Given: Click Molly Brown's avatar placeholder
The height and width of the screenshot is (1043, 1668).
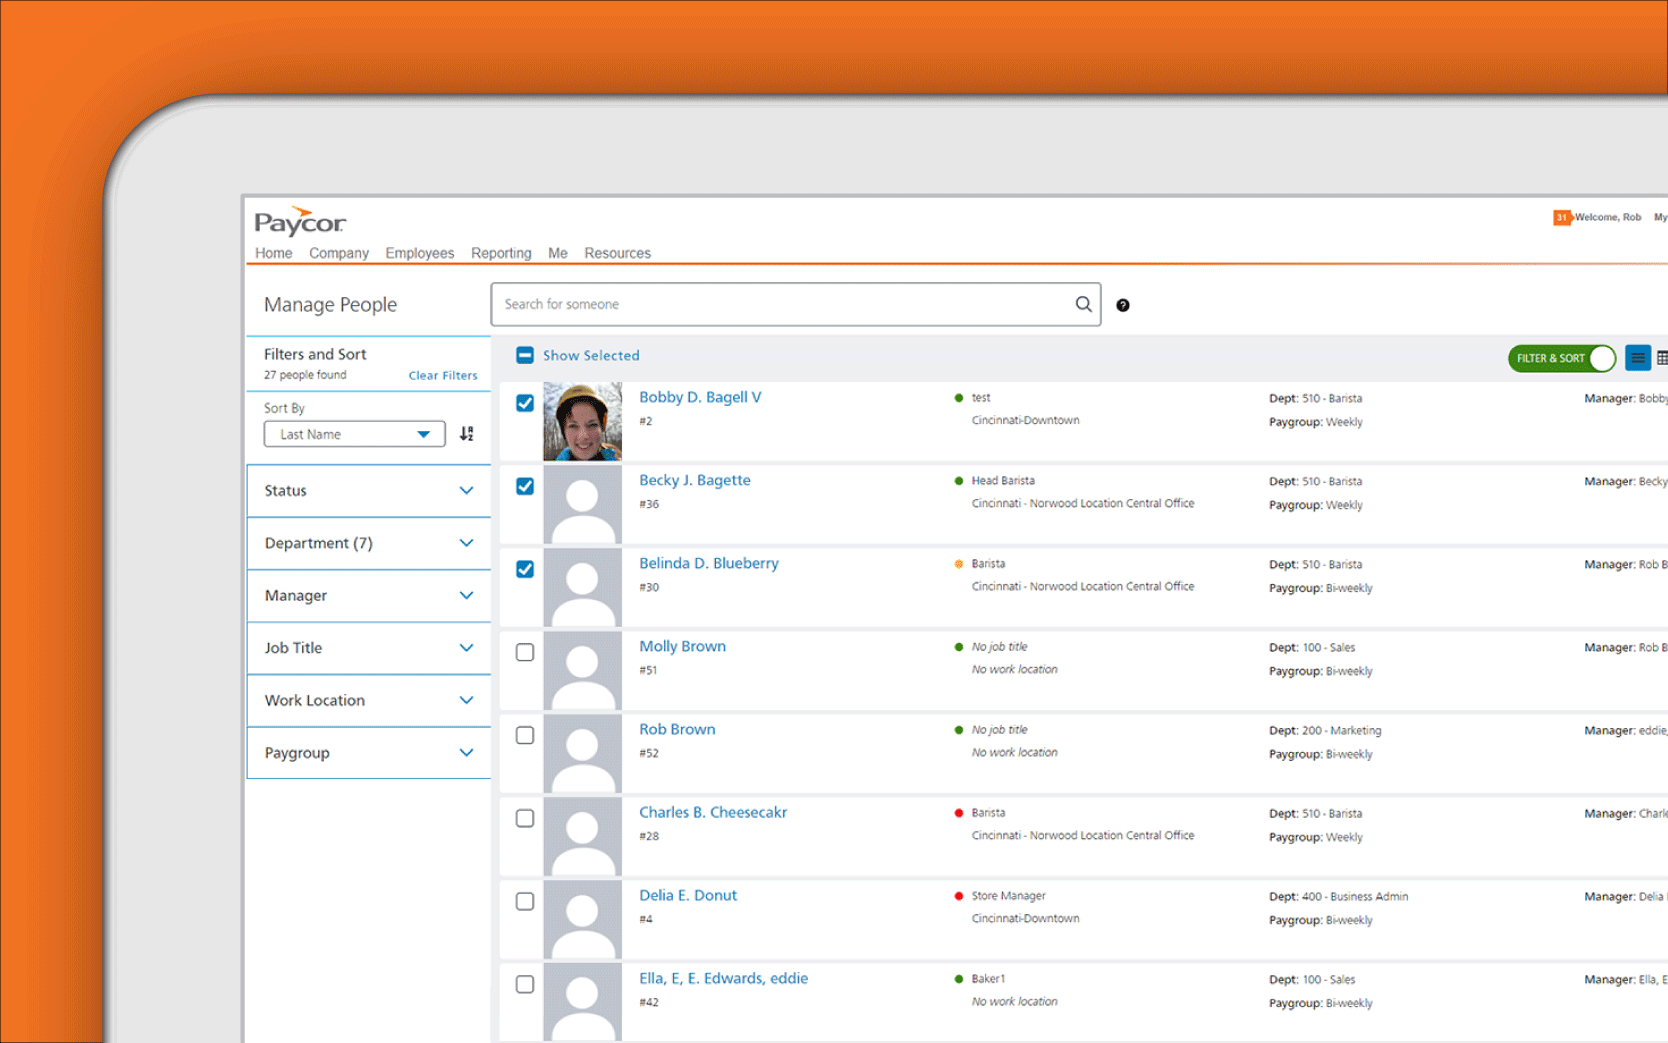Looking at the screenshot, I should (582, 670).
